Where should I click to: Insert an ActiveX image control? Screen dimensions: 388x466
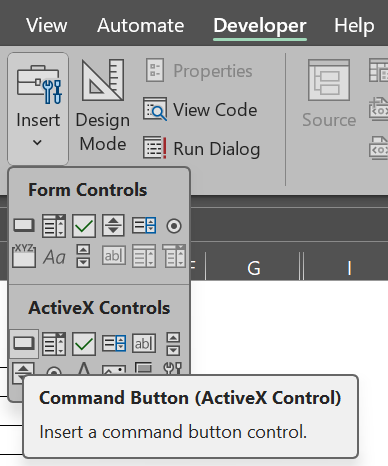coord(114,370)
